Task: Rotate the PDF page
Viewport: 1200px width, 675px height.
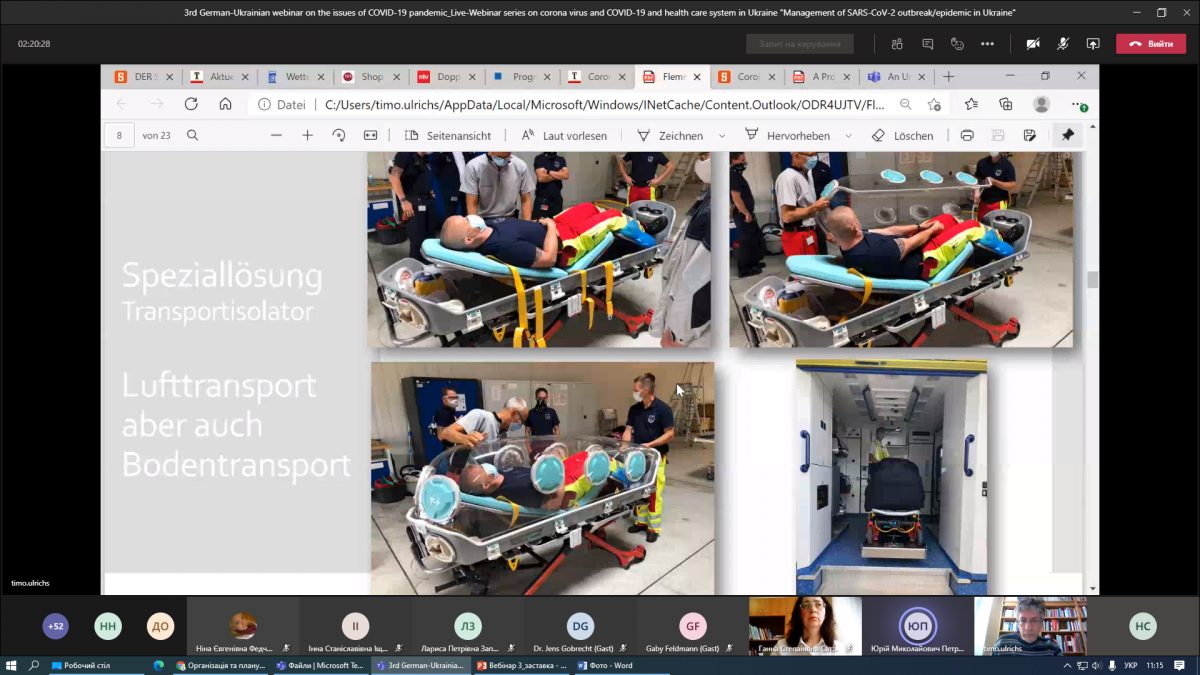Action: (x=338, y=136)
